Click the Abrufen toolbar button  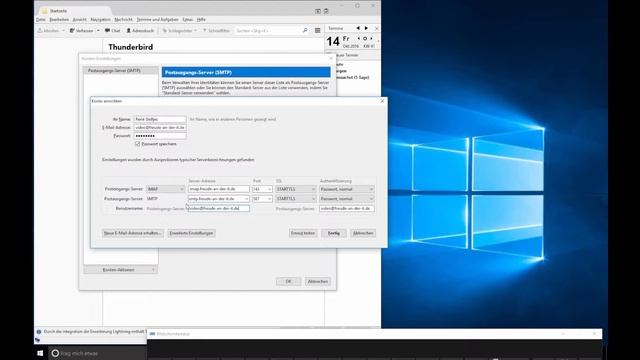tap(49, 31)
